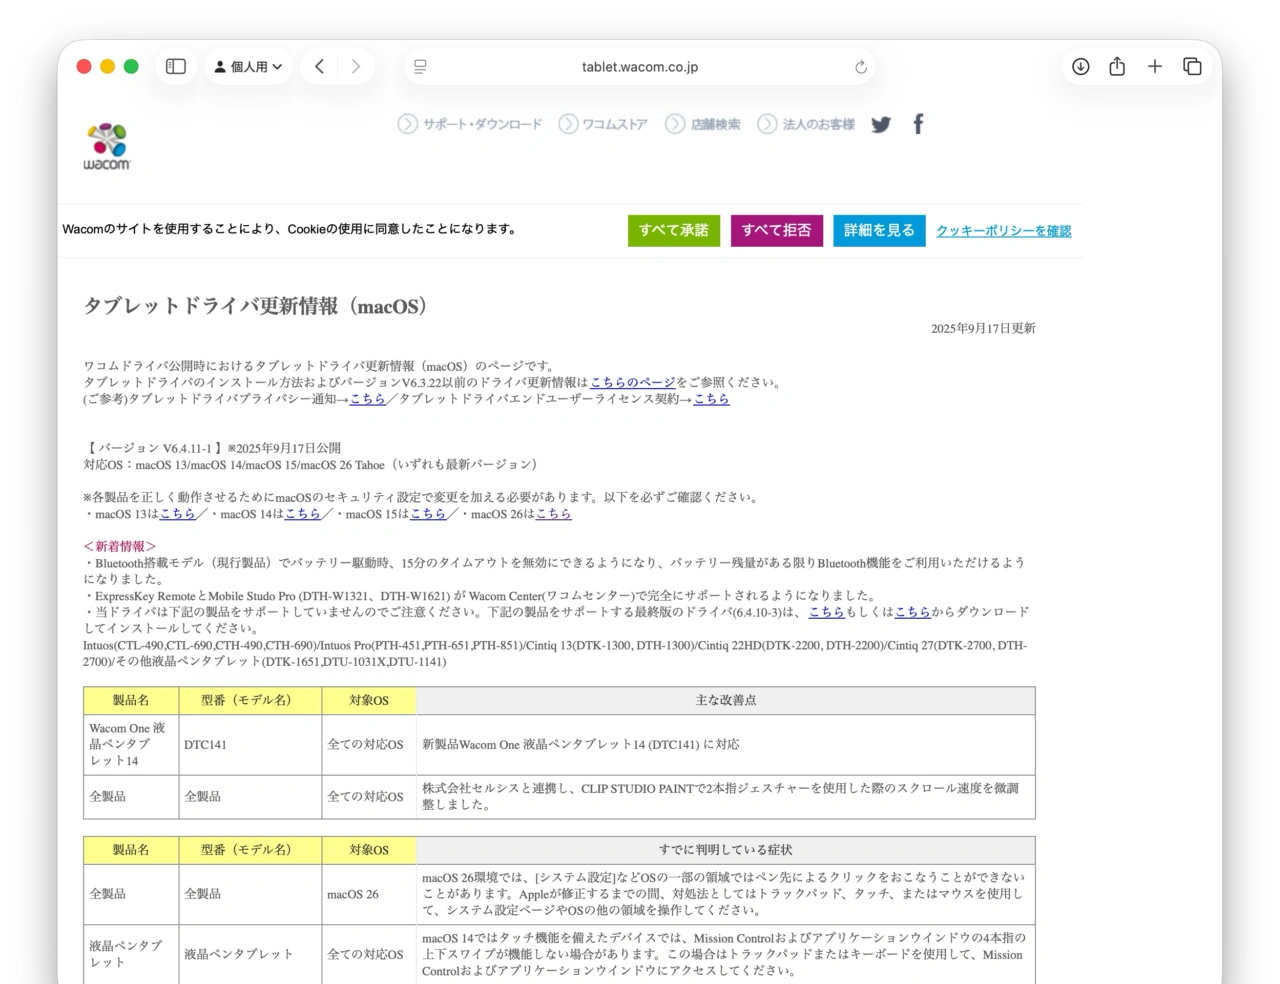Reject cookies with the すべて拒否 button
1280x984 pixels.
pos(777,230)
